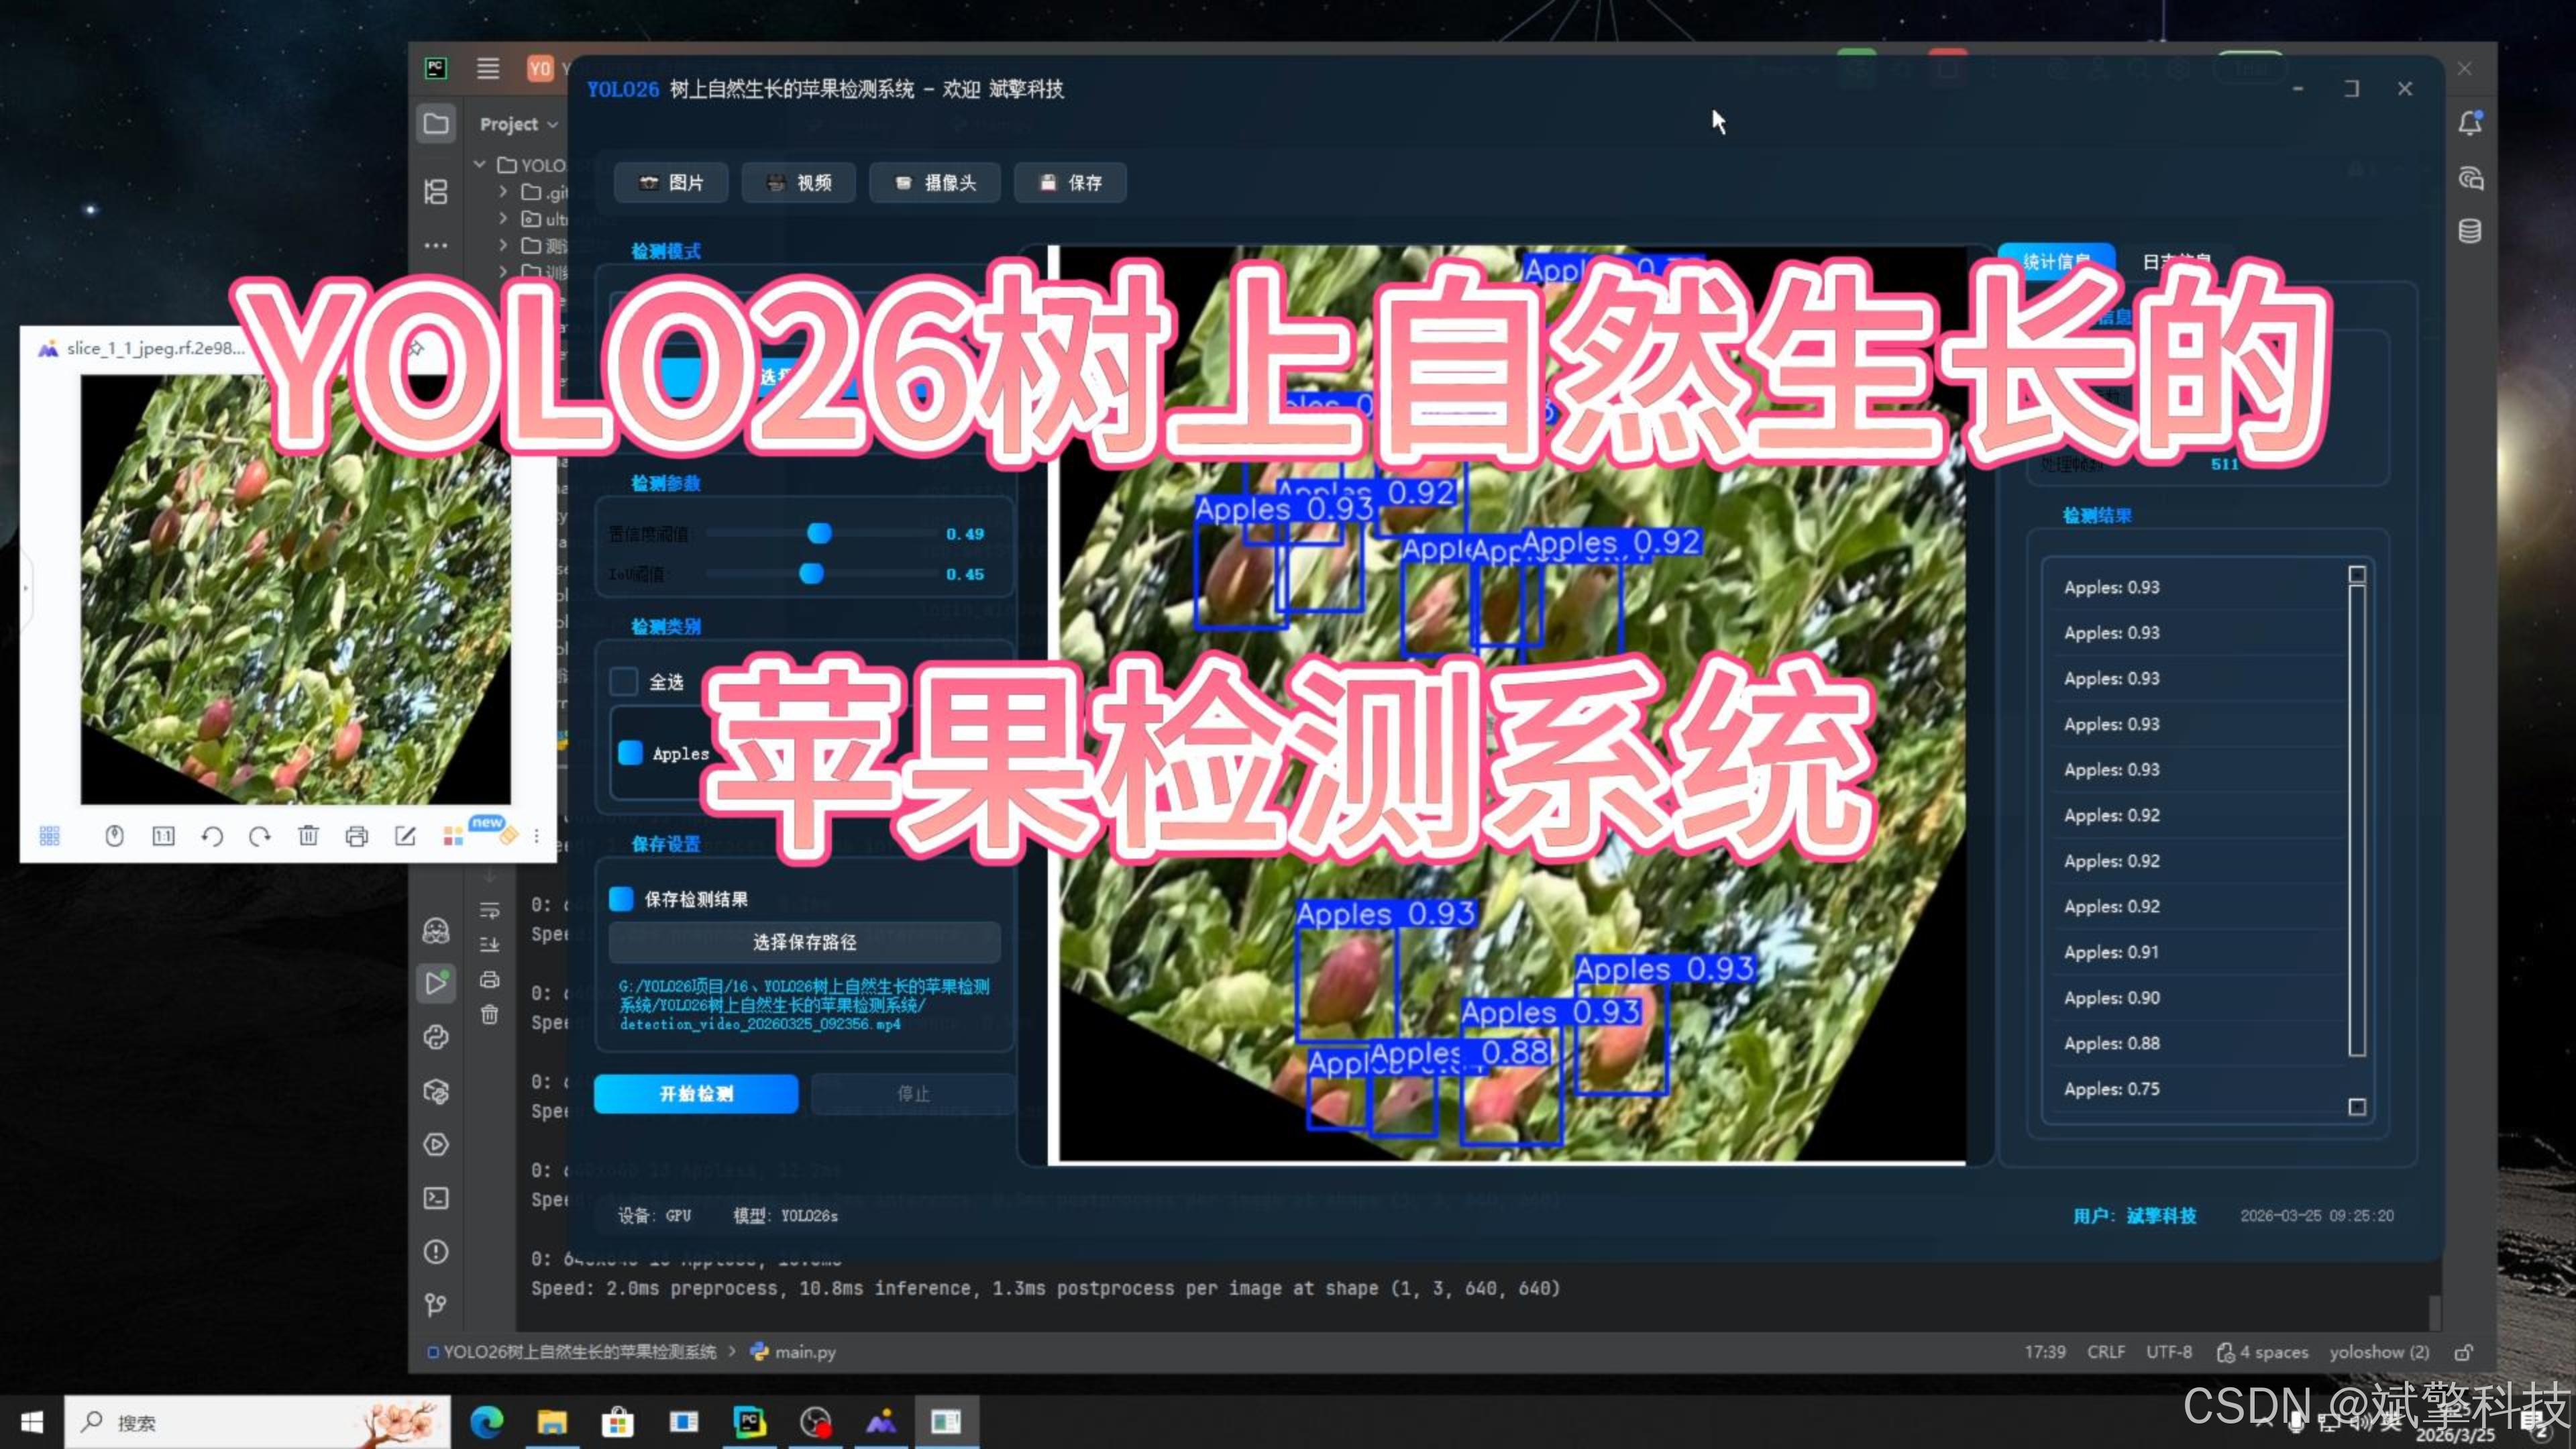
Task: Open the Services tool window
Action: tap(436, 1144)
